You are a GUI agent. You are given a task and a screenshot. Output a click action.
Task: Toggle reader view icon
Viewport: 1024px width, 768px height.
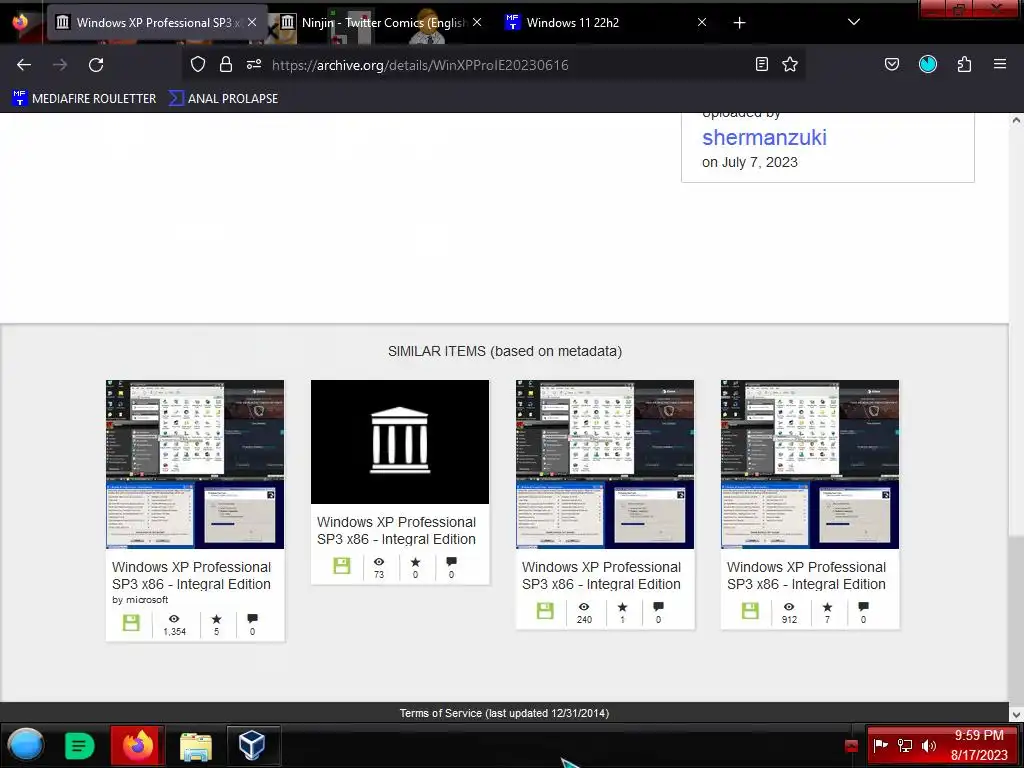pos(761,64)
